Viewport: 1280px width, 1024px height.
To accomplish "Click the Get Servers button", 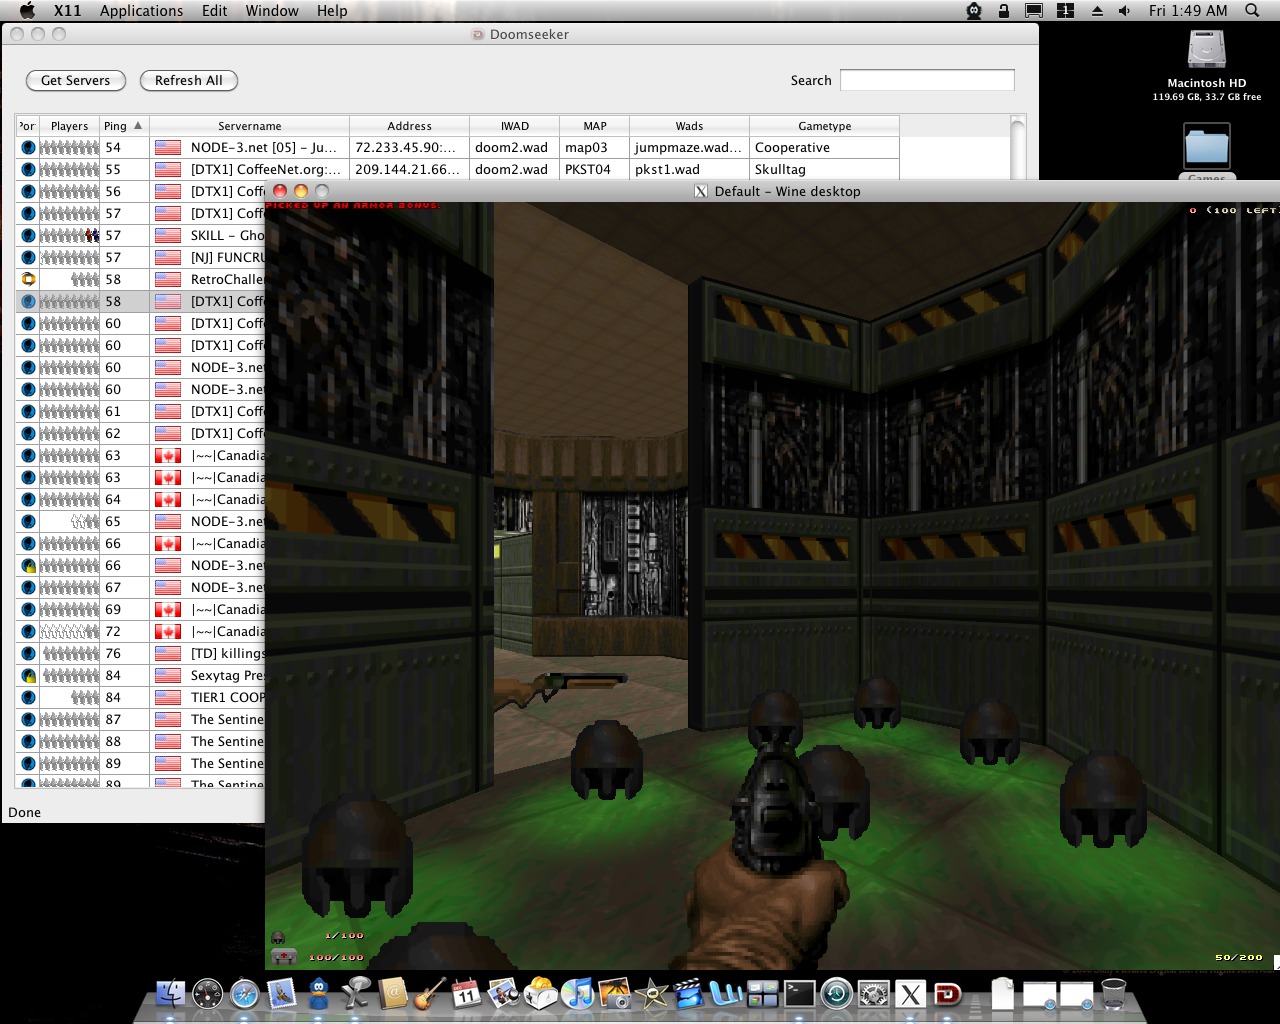I will pyautogui.click(x=76, y=80).
